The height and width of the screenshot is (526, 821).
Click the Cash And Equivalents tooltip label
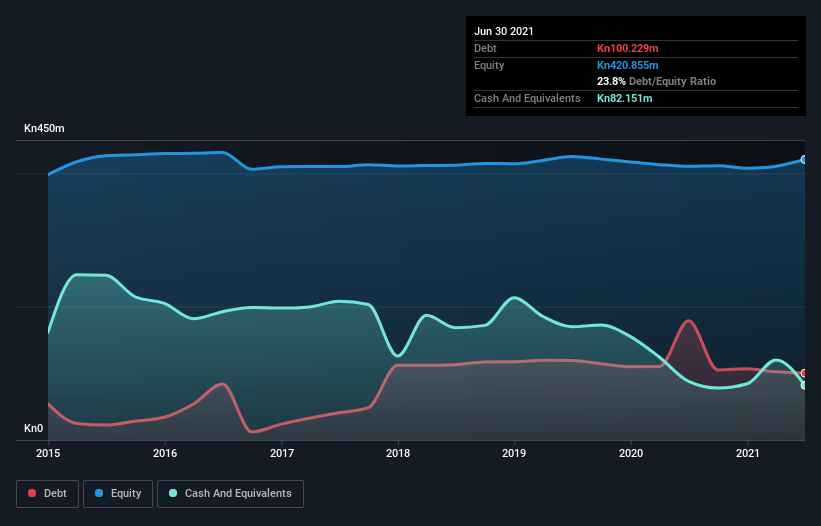[527, 98]
